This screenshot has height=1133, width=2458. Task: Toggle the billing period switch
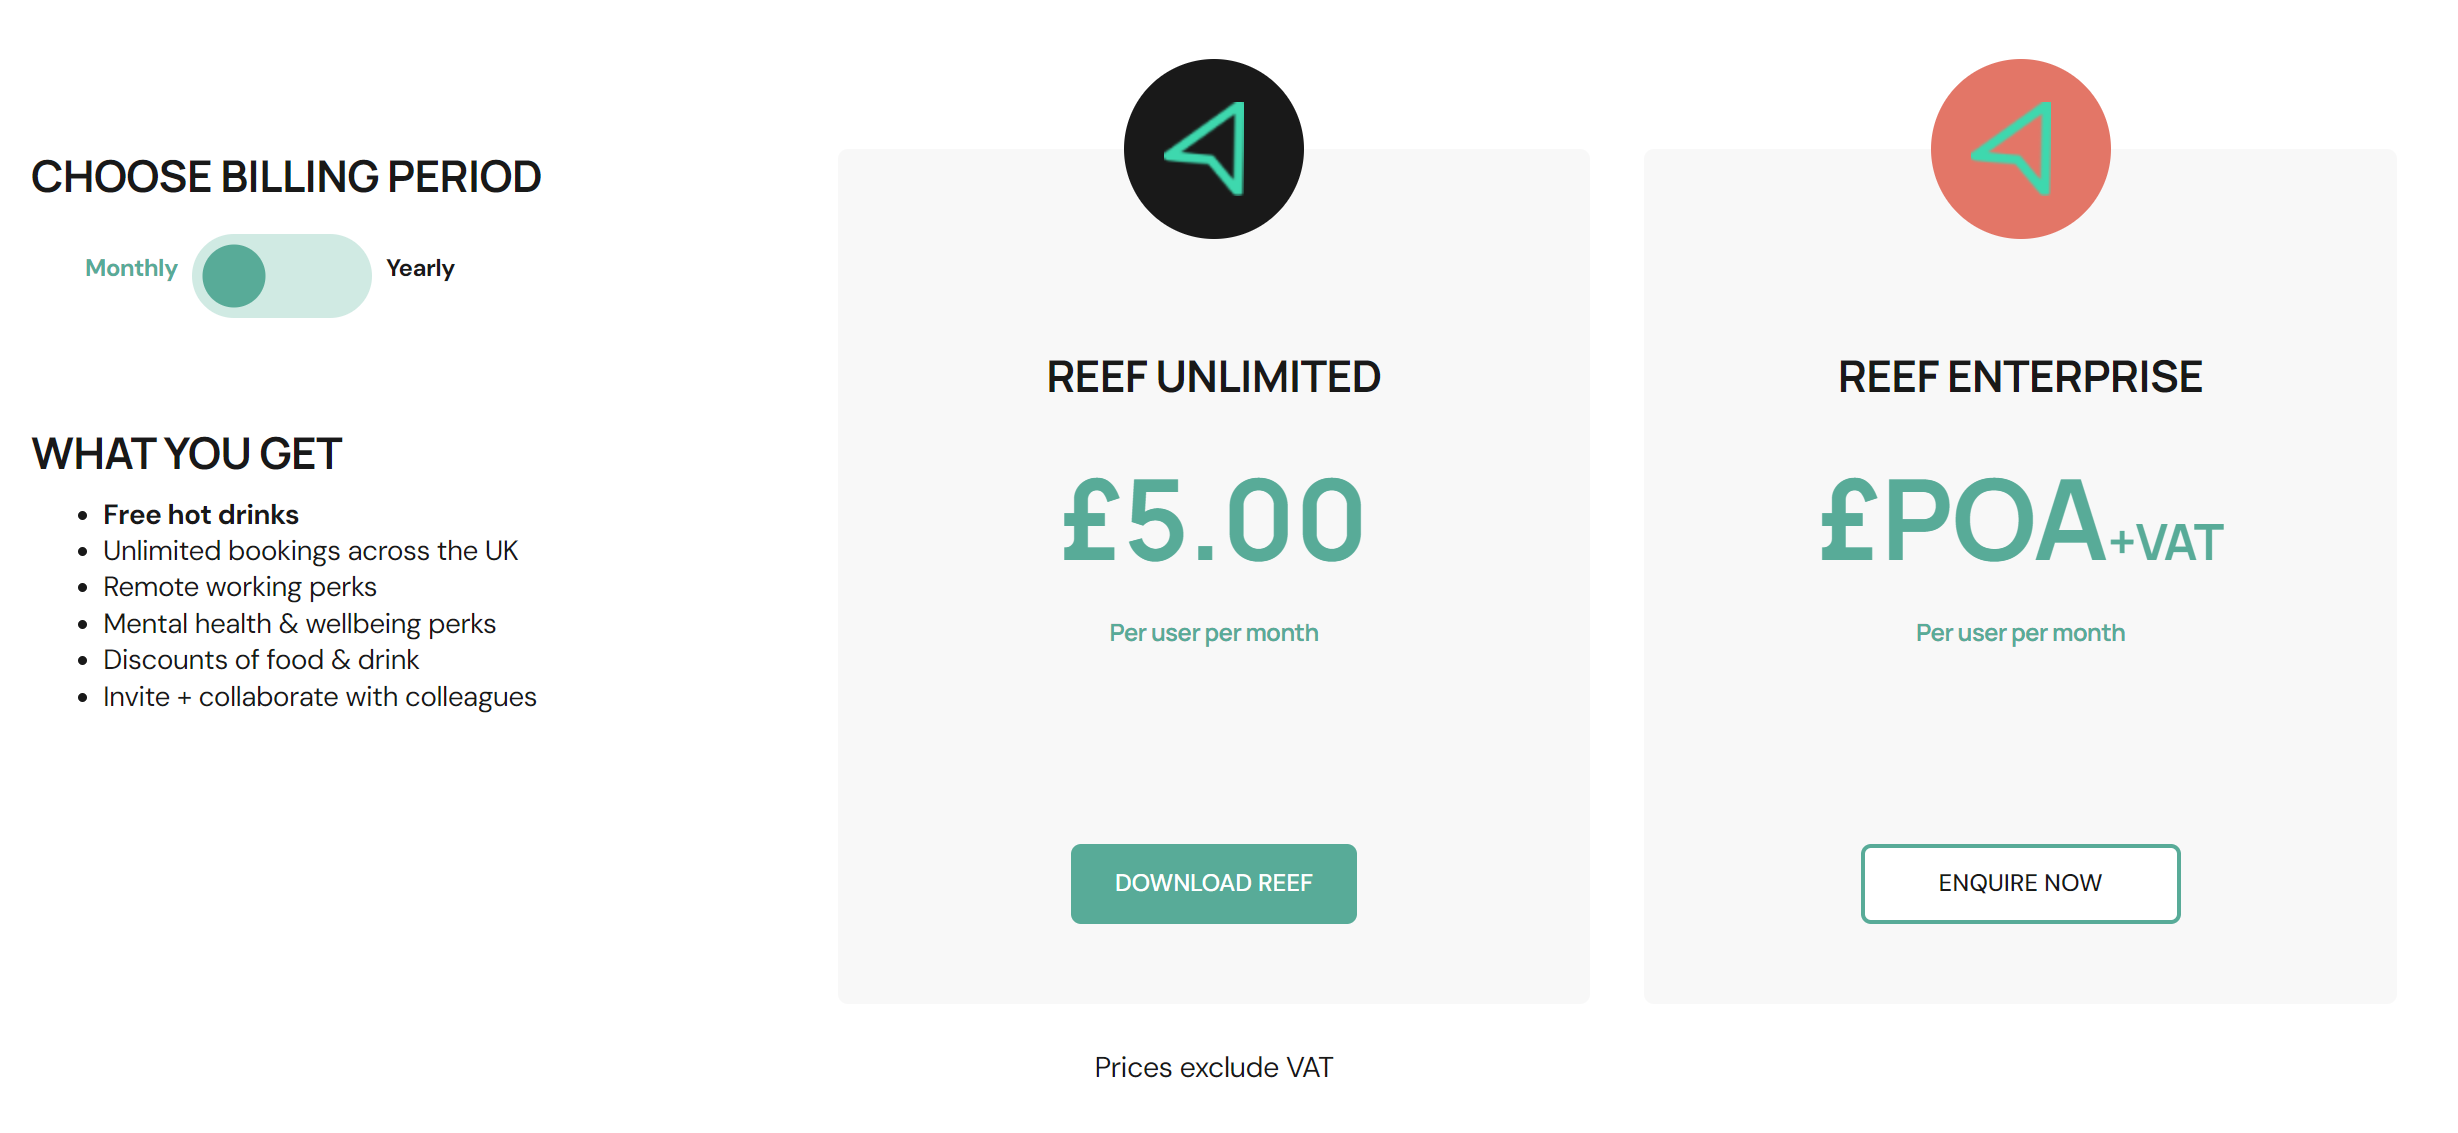coord(281,276)
